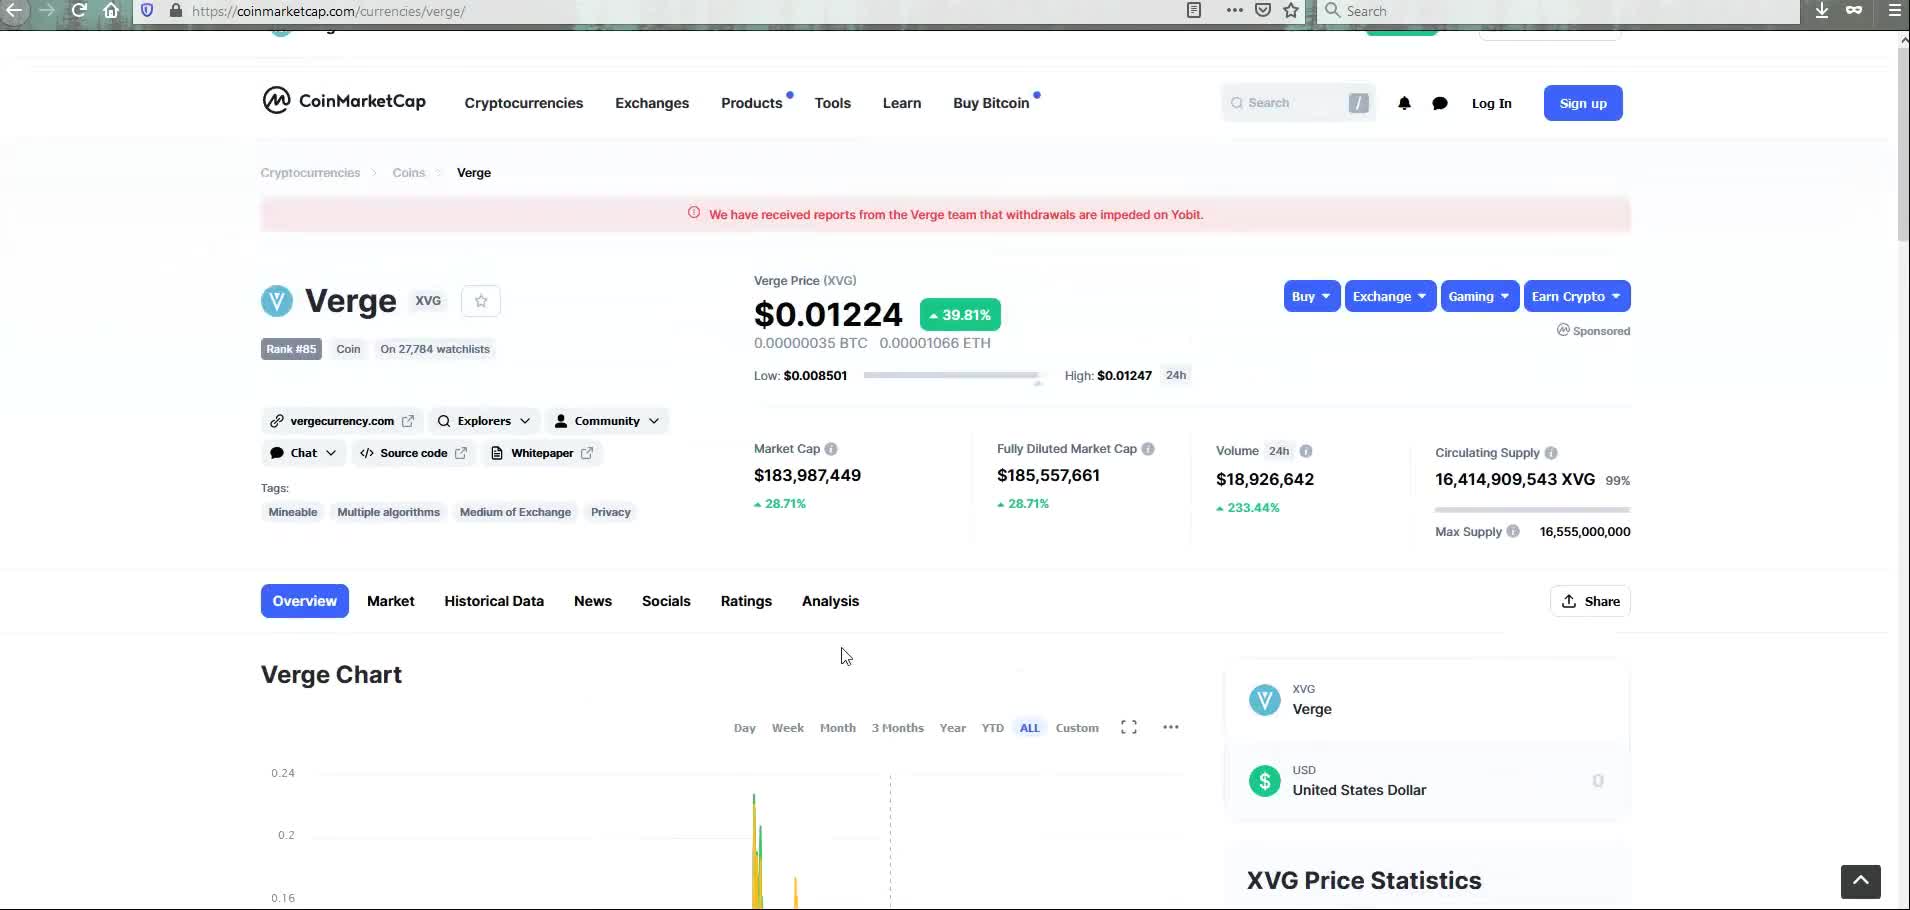Image resolution: width=1910 pixels, height=910 pixels.
Task: Open the Whitepaper link
Action: click(542, 453)
